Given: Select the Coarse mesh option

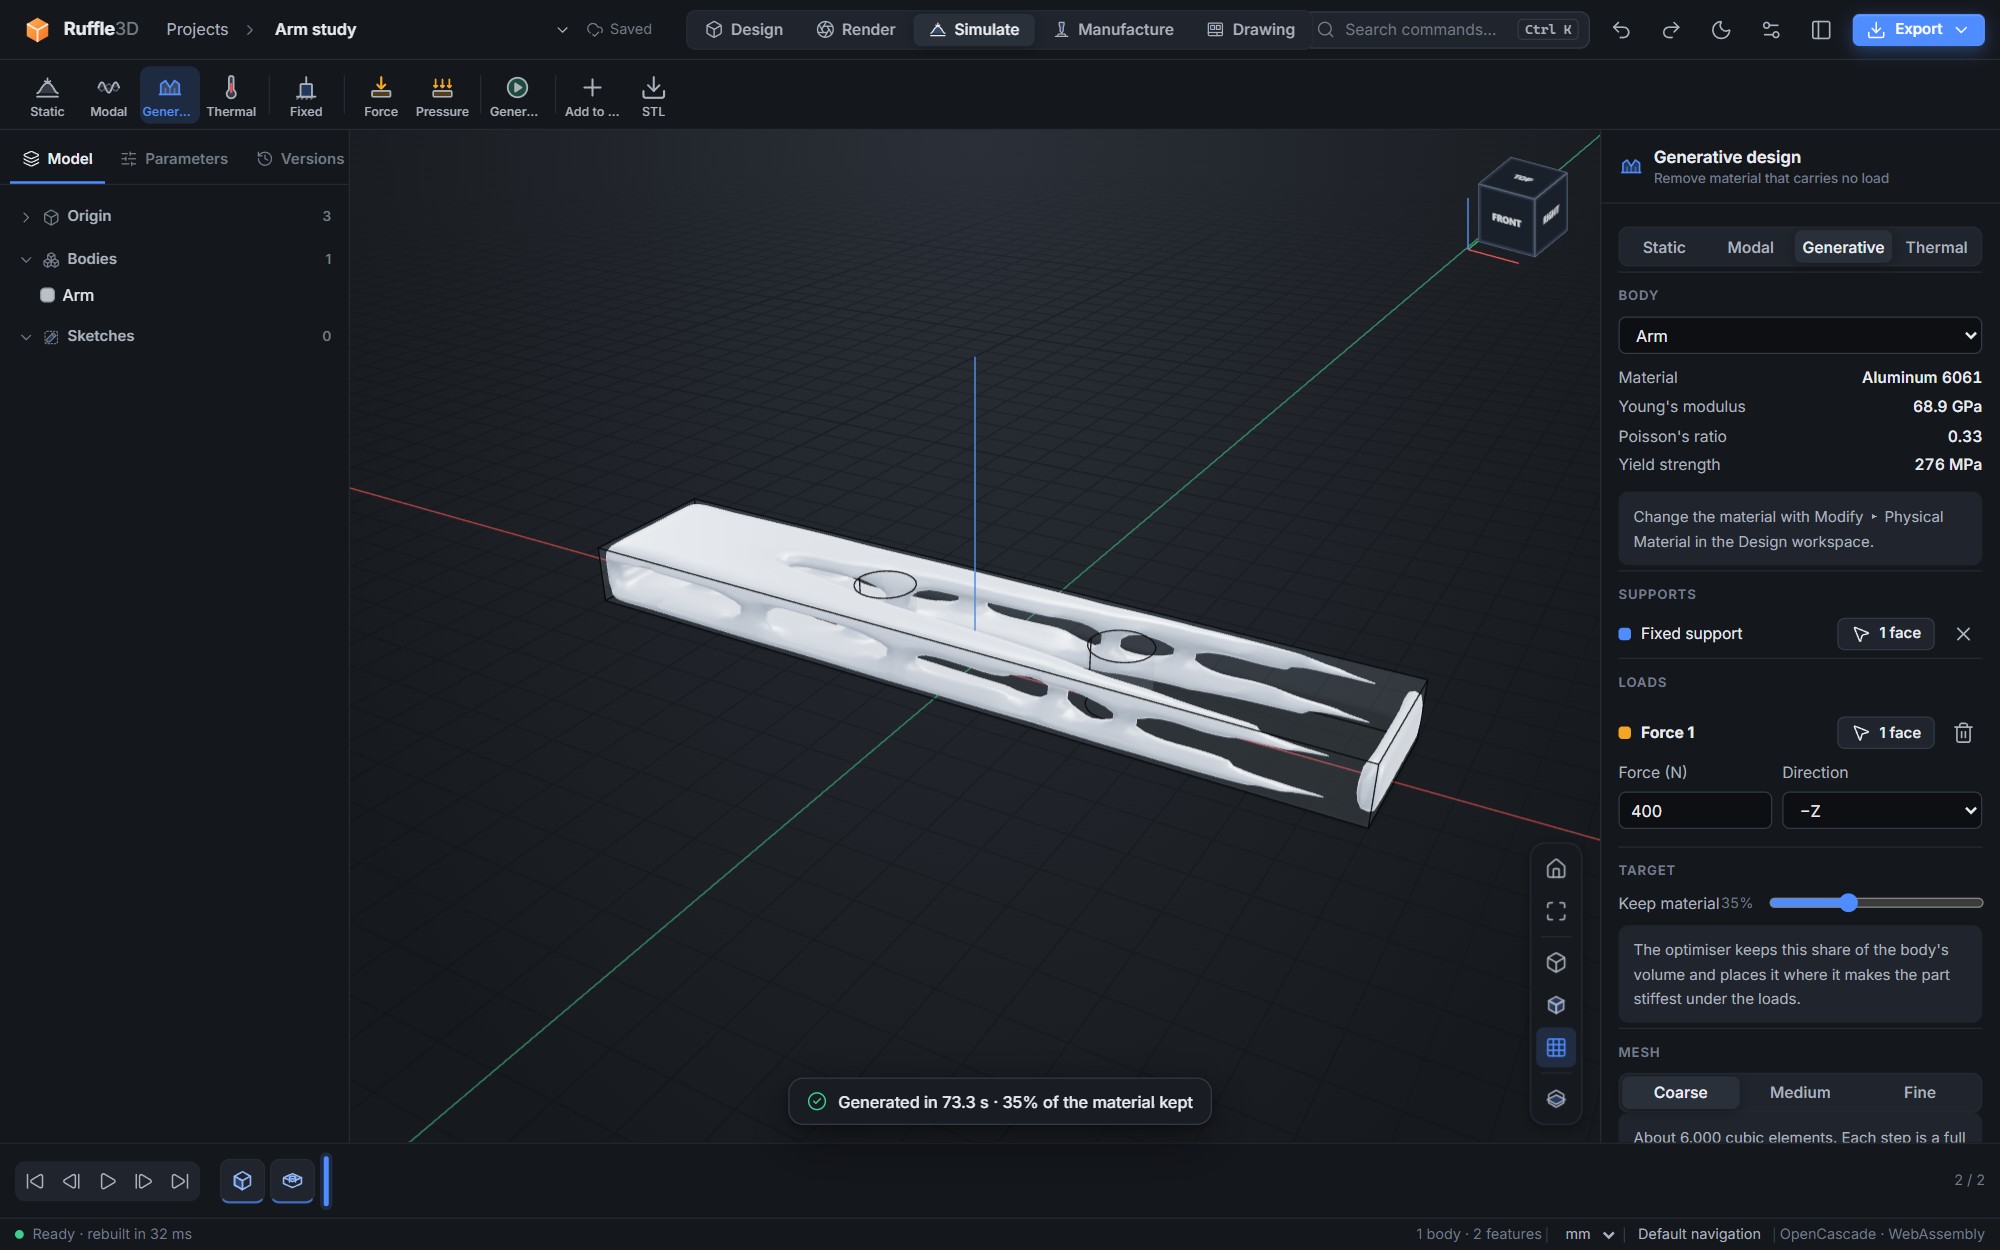Looking at the screenshot, I should [x=1680, y=1092].
